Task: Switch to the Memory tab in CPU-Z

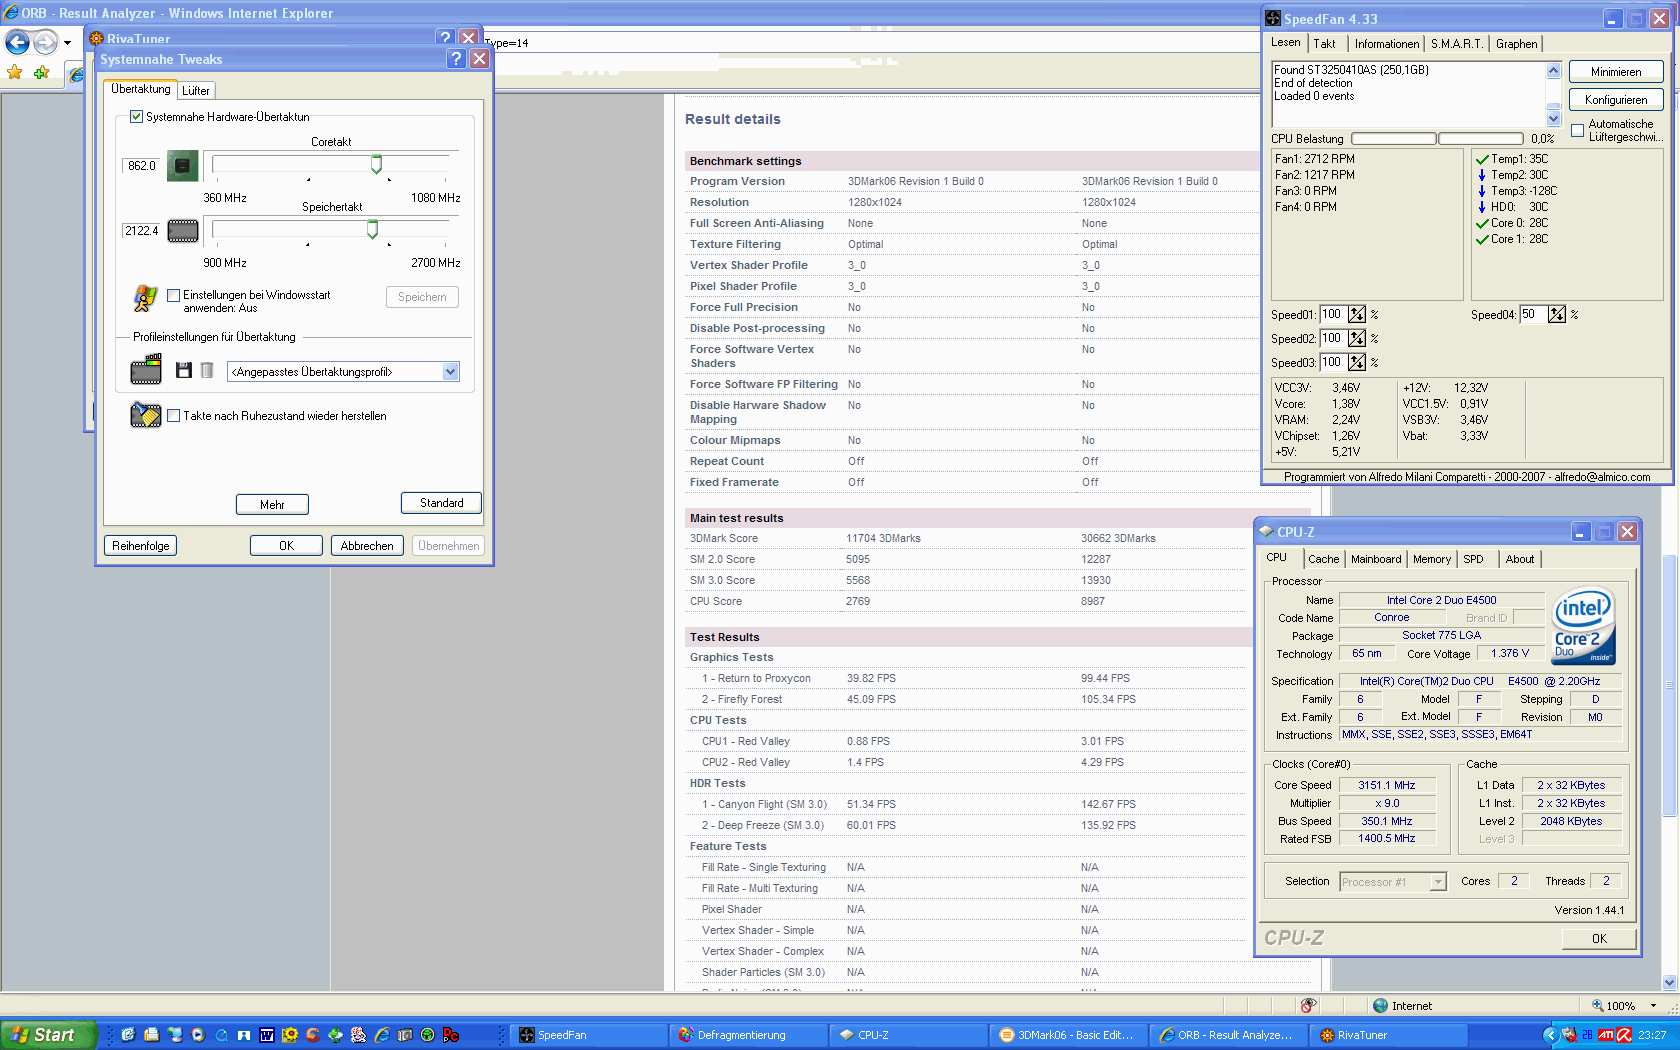Action: pos(1432,559)
